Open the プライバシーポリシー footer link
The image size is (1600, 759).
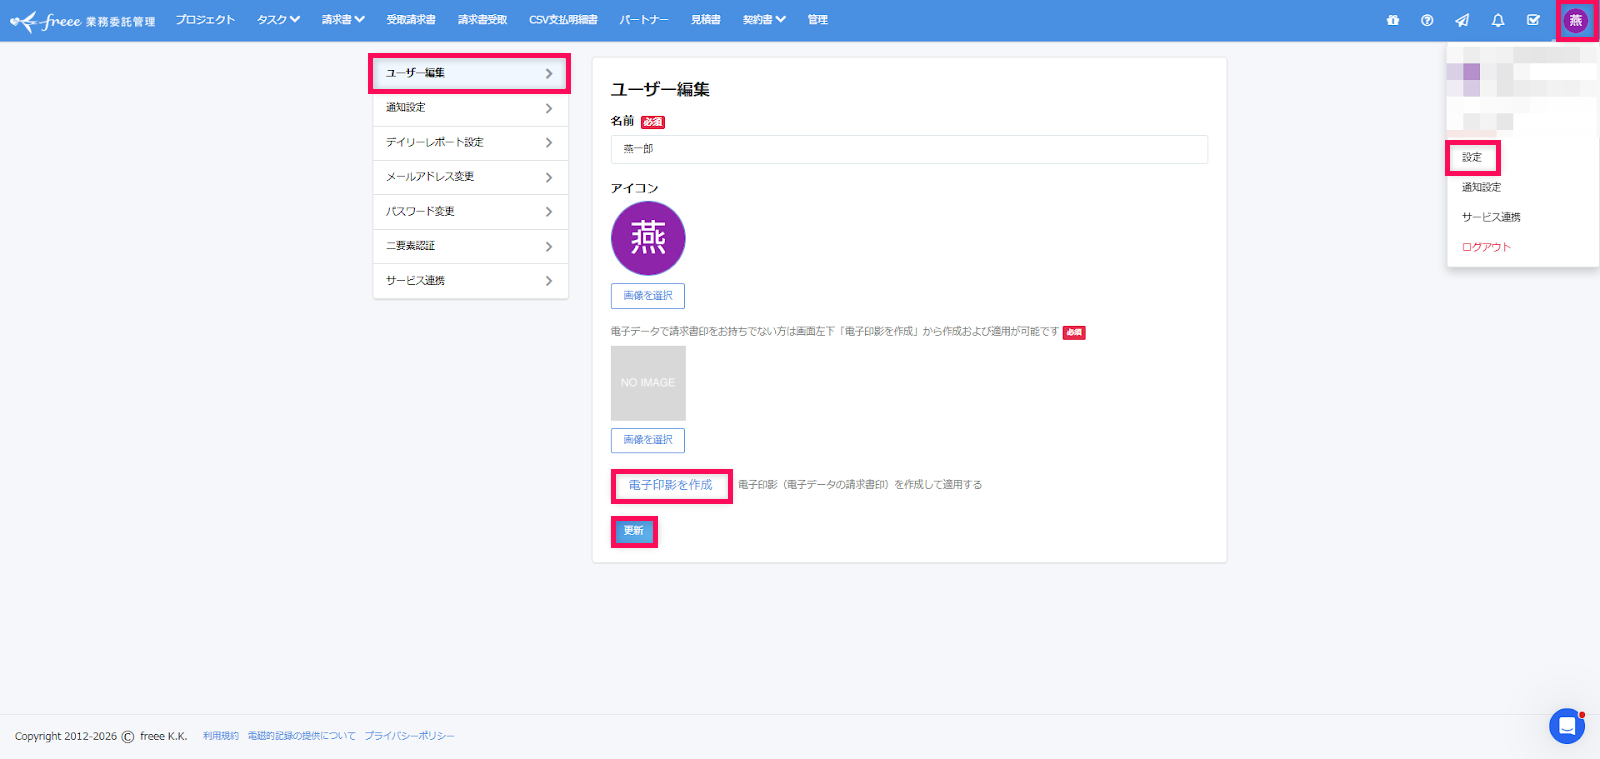pyautogui.click(x=409, y=736)
